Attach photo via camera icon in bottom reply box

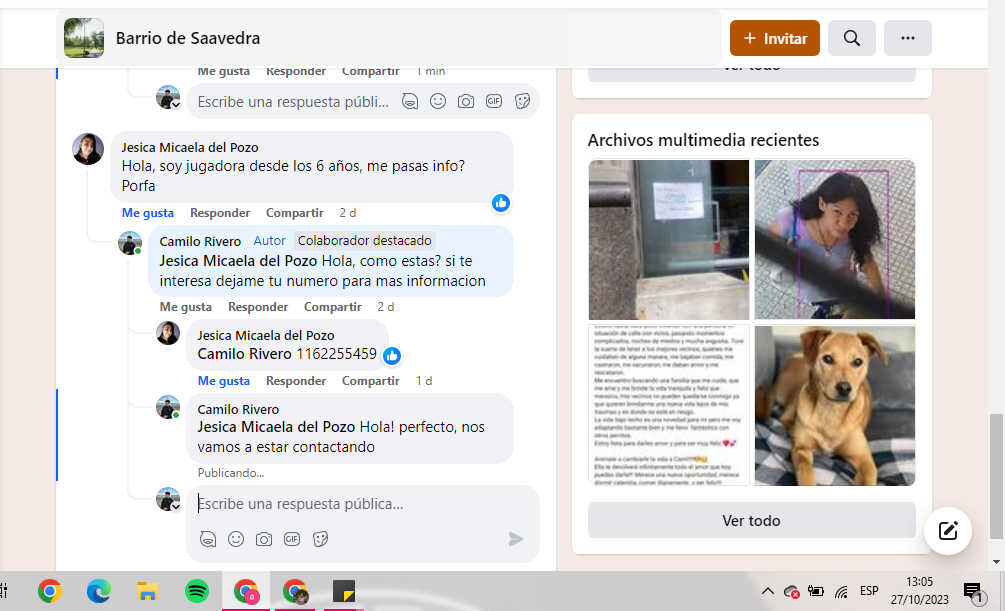click(264, 539)
